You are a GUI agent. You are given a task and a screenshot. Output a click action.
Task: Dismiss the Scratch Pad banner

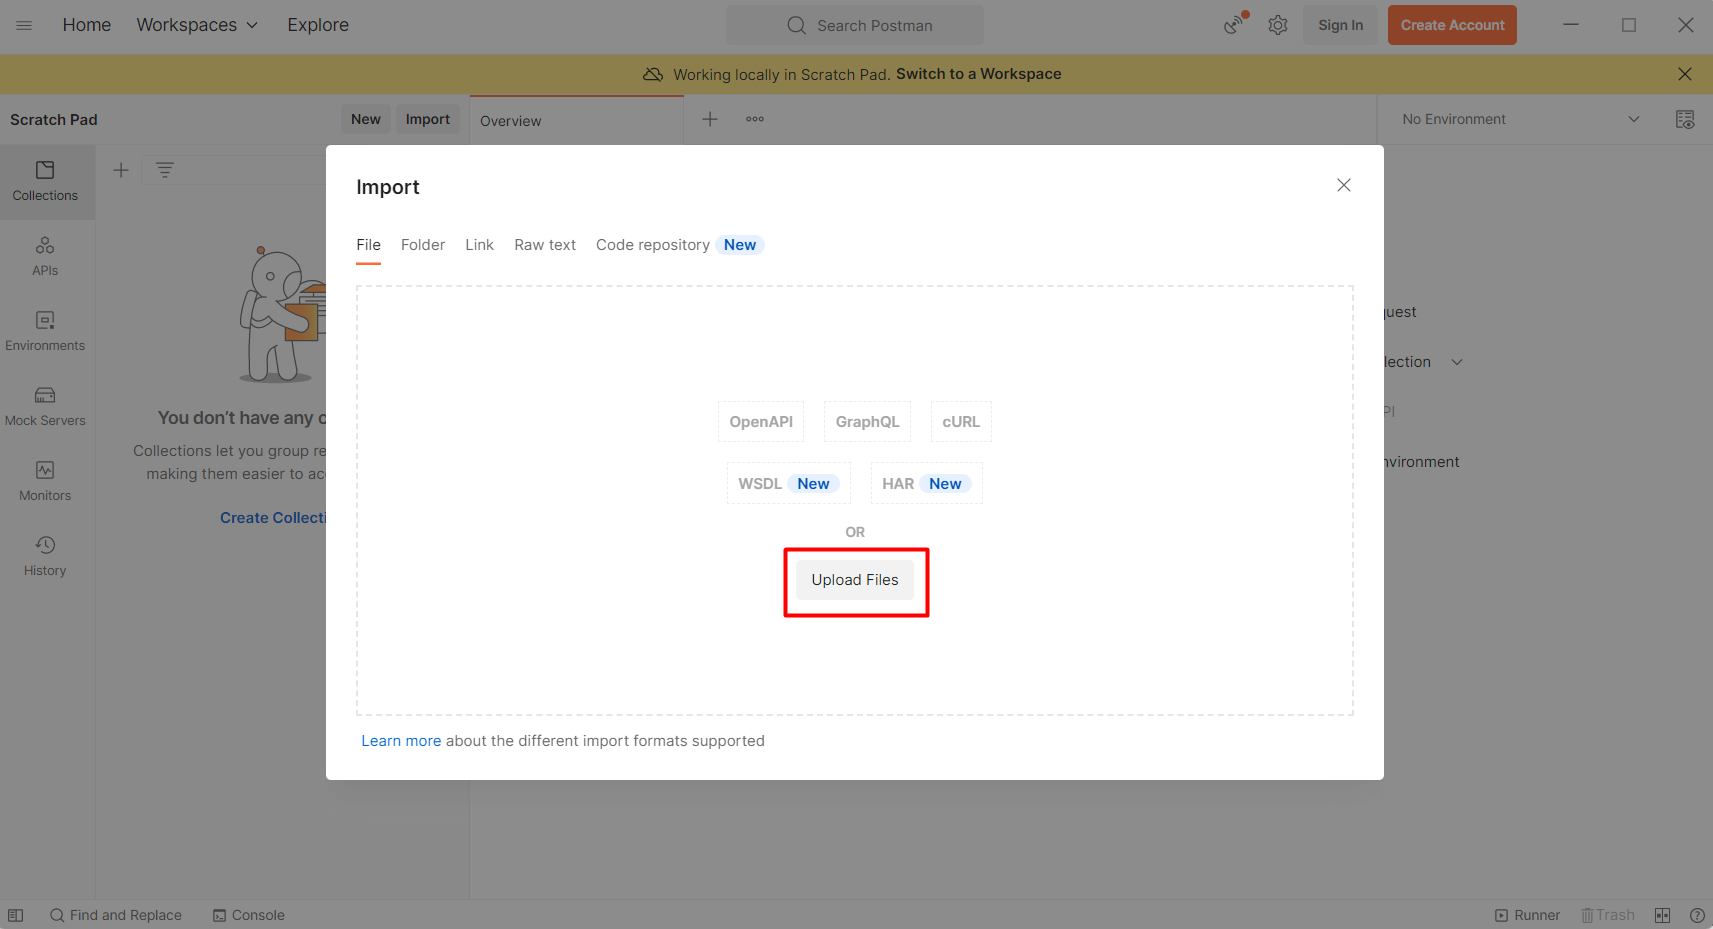pos(1684,74)
